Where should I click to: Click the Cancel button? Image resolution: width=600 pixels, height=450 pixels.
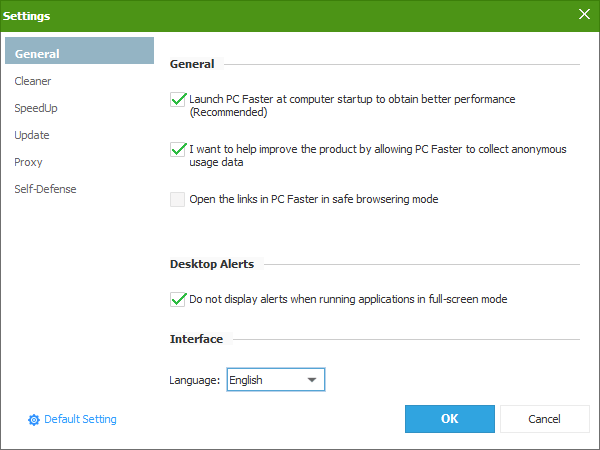[x=544, y=419]
